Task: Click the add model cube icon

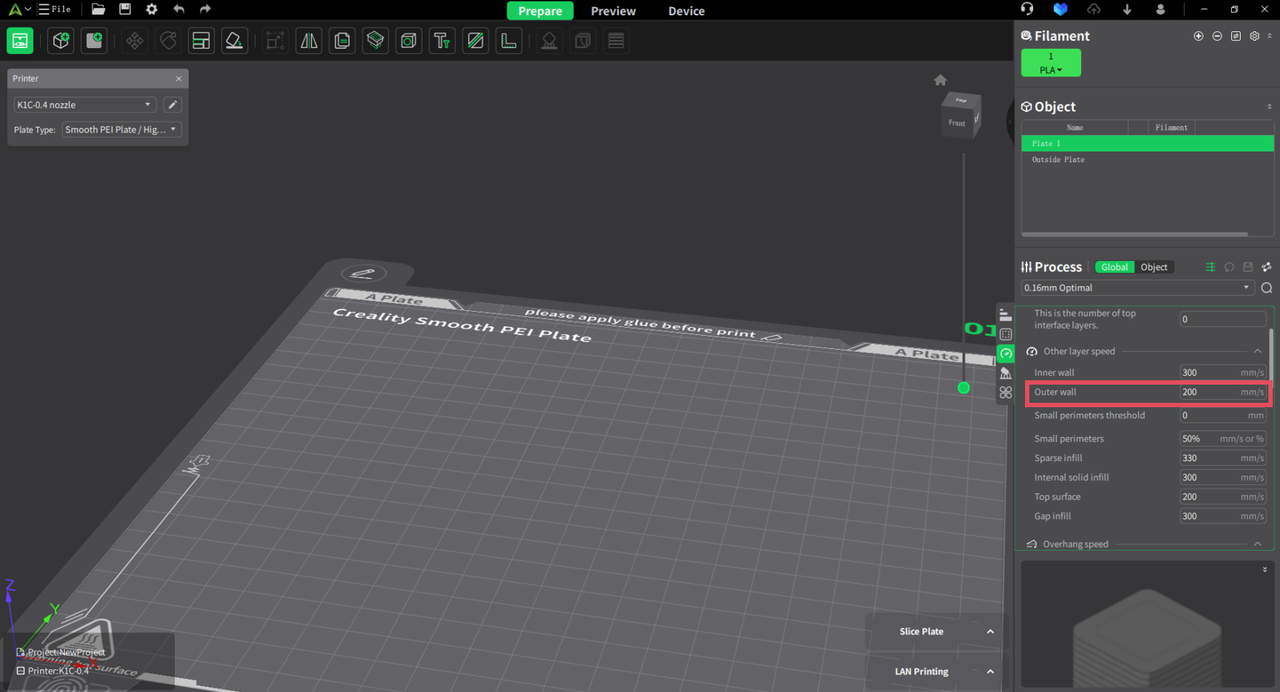Action: coord(61,41)
